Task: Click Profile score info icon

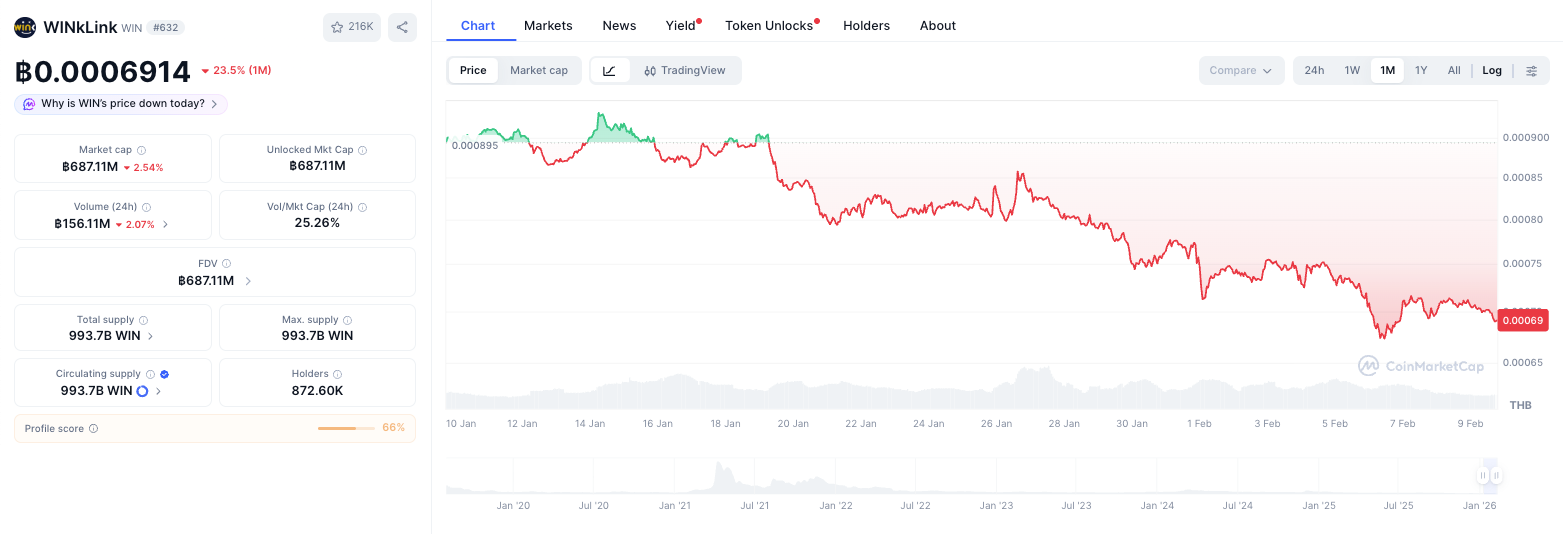Action: click(x=93, y=428)
